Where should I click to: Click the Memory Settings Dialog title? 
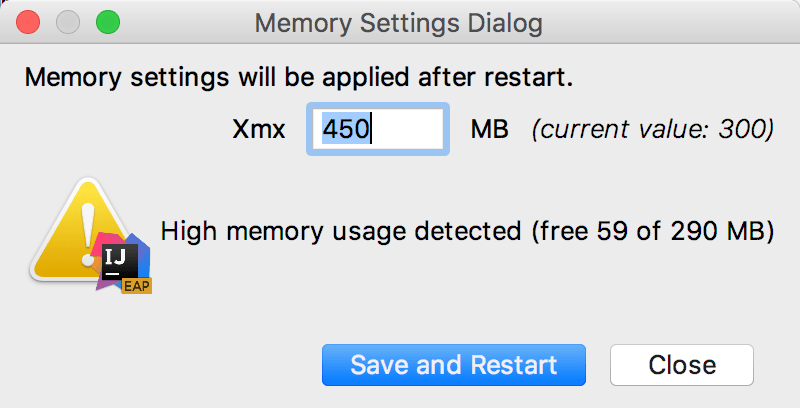[x=399, y=21]
